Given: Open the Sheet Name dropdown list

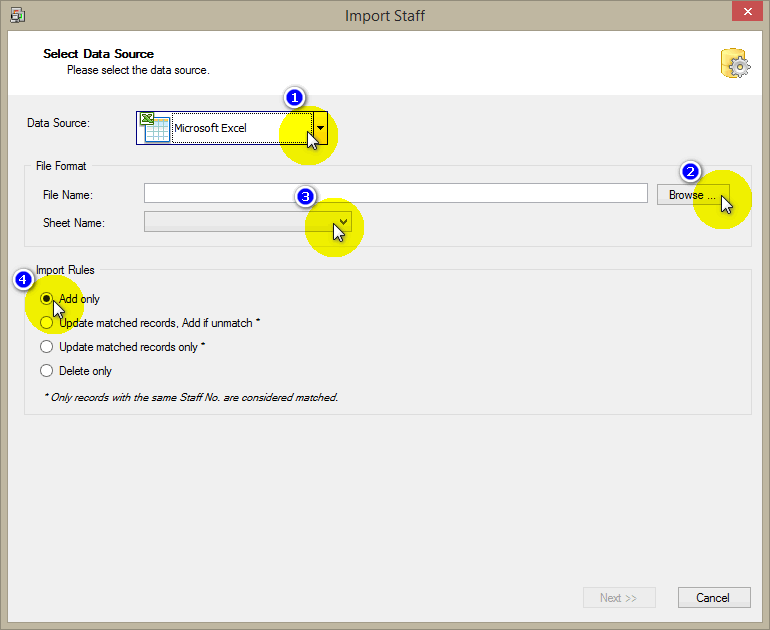Looking at the screenshot, I should pyautogui.click(x=343, y=221).
